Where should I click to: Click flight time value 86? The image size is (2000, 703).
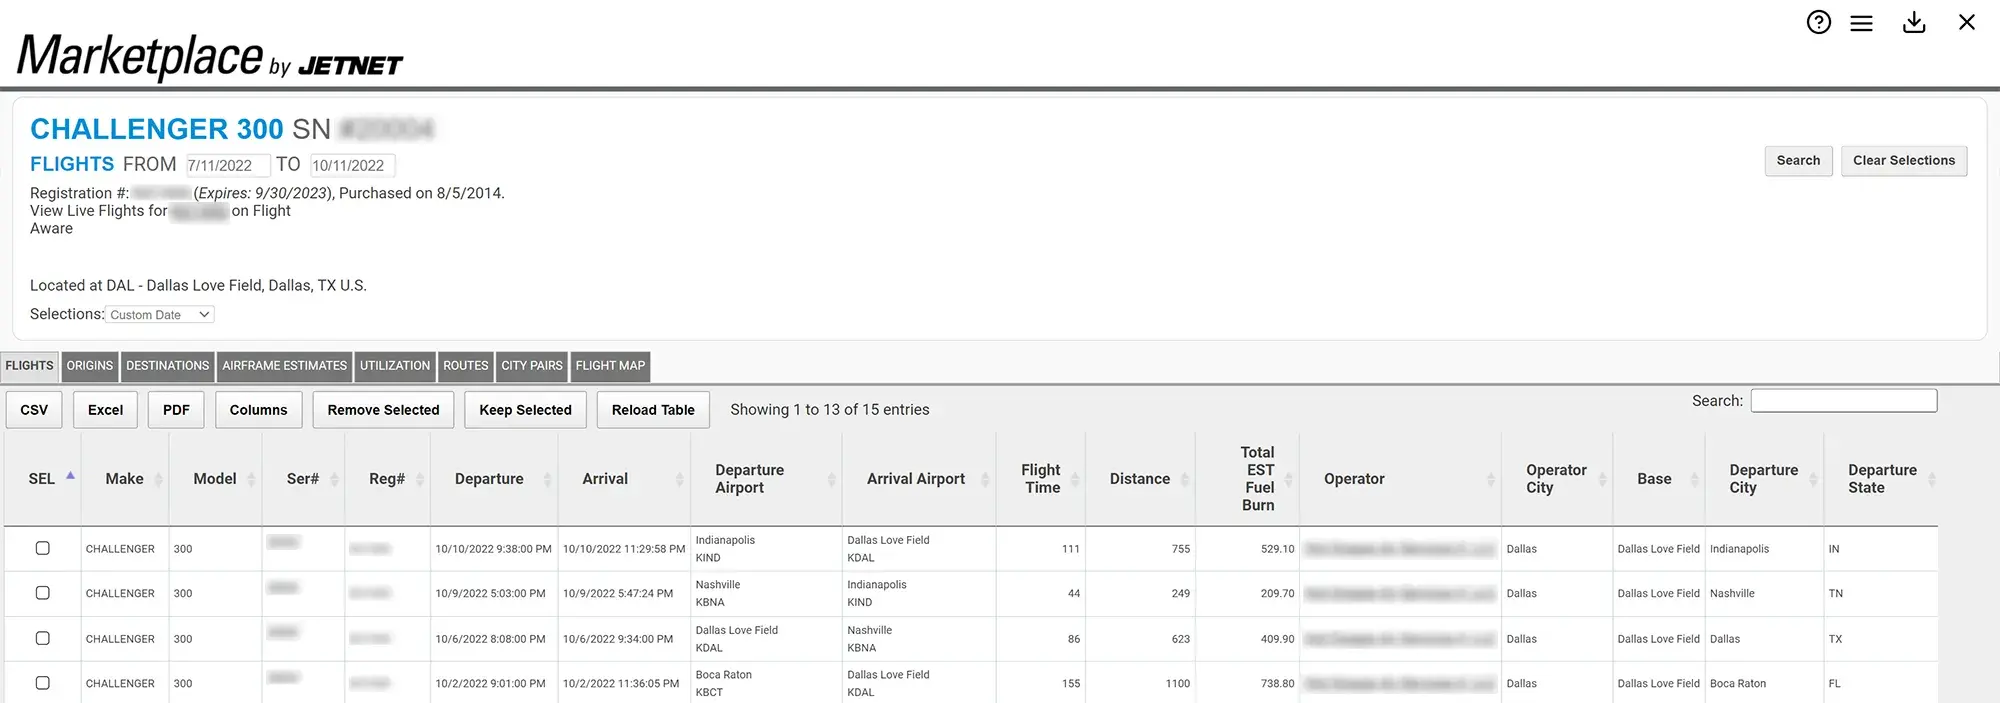click(x=1074, y=639)
